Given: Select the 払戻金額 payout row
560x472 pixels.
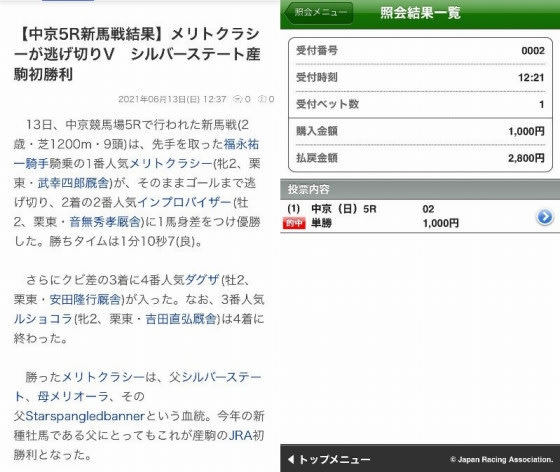Looking at the screenshot, I should coord(420,158).
